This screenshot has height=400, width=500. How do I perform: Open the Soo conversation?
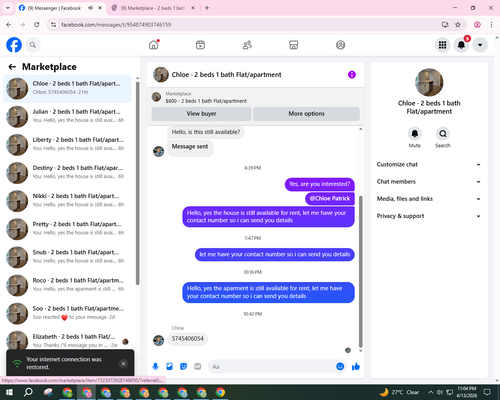(x=68, y=313)
